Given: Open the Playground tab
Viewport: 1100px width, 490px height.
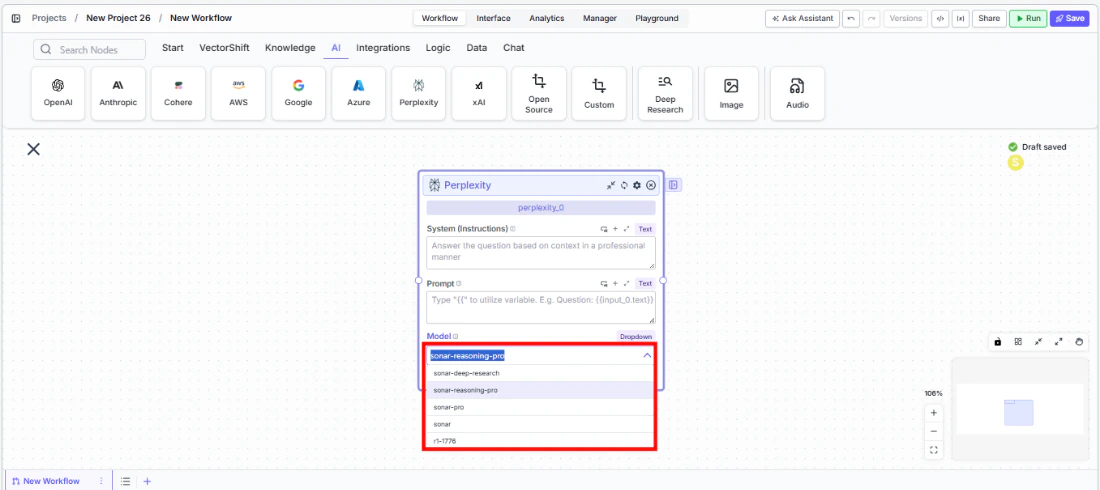Looking at the screenshot, I should (657, 18).
